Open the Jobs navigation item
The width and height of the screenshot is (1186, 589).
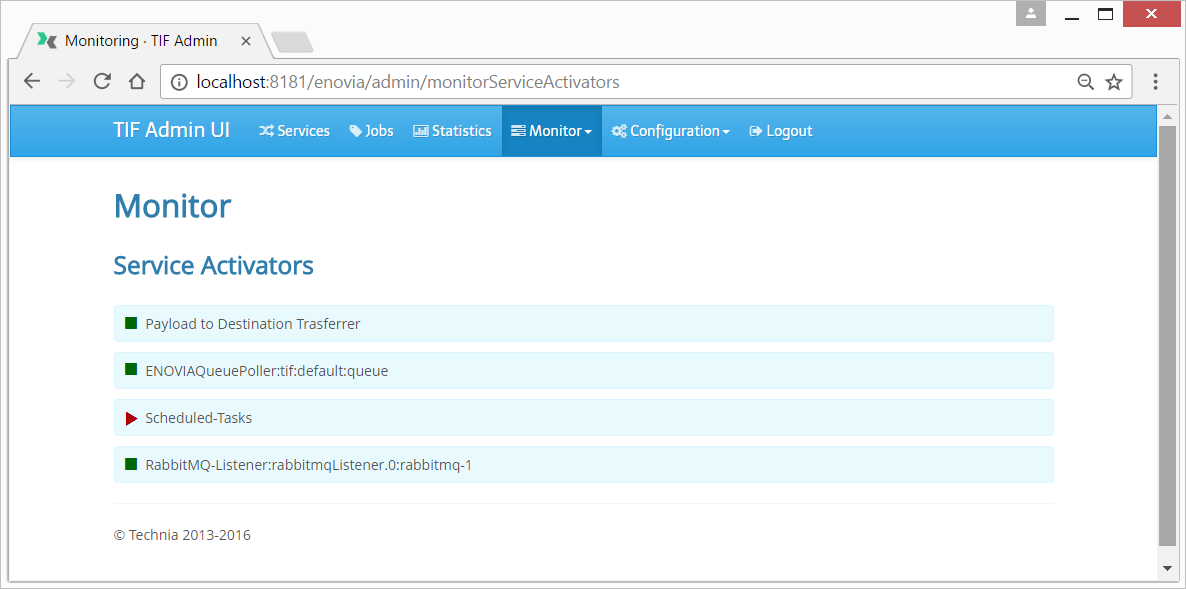tap(371, 131)
